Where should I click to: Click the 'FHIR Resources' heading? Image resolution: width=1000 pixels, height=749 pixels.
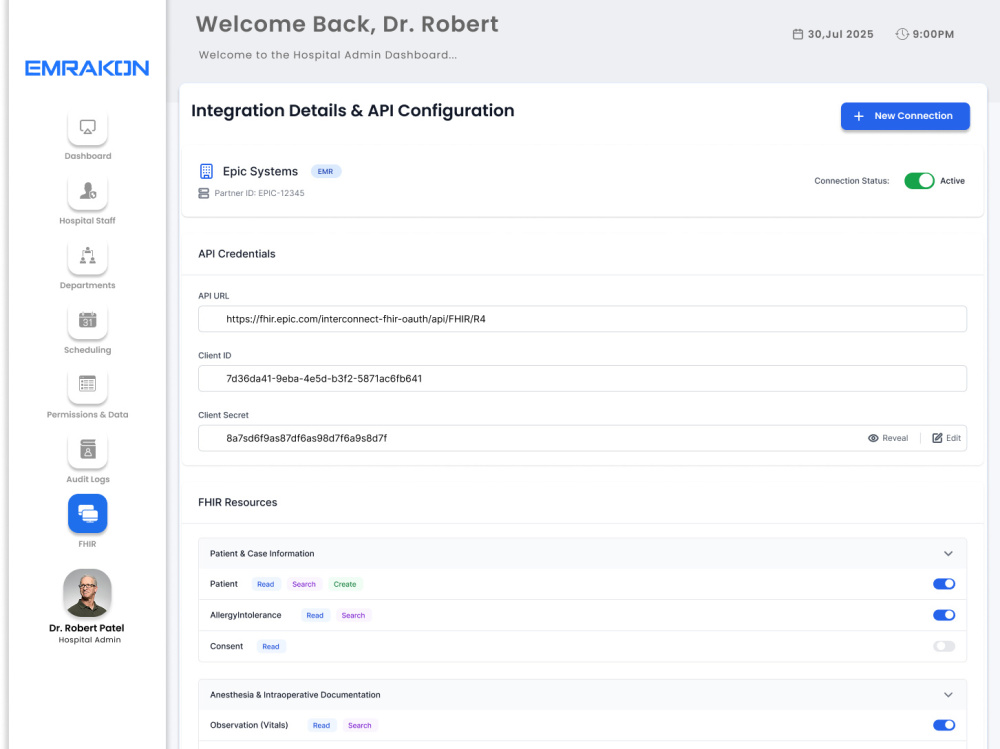[237, 502]
